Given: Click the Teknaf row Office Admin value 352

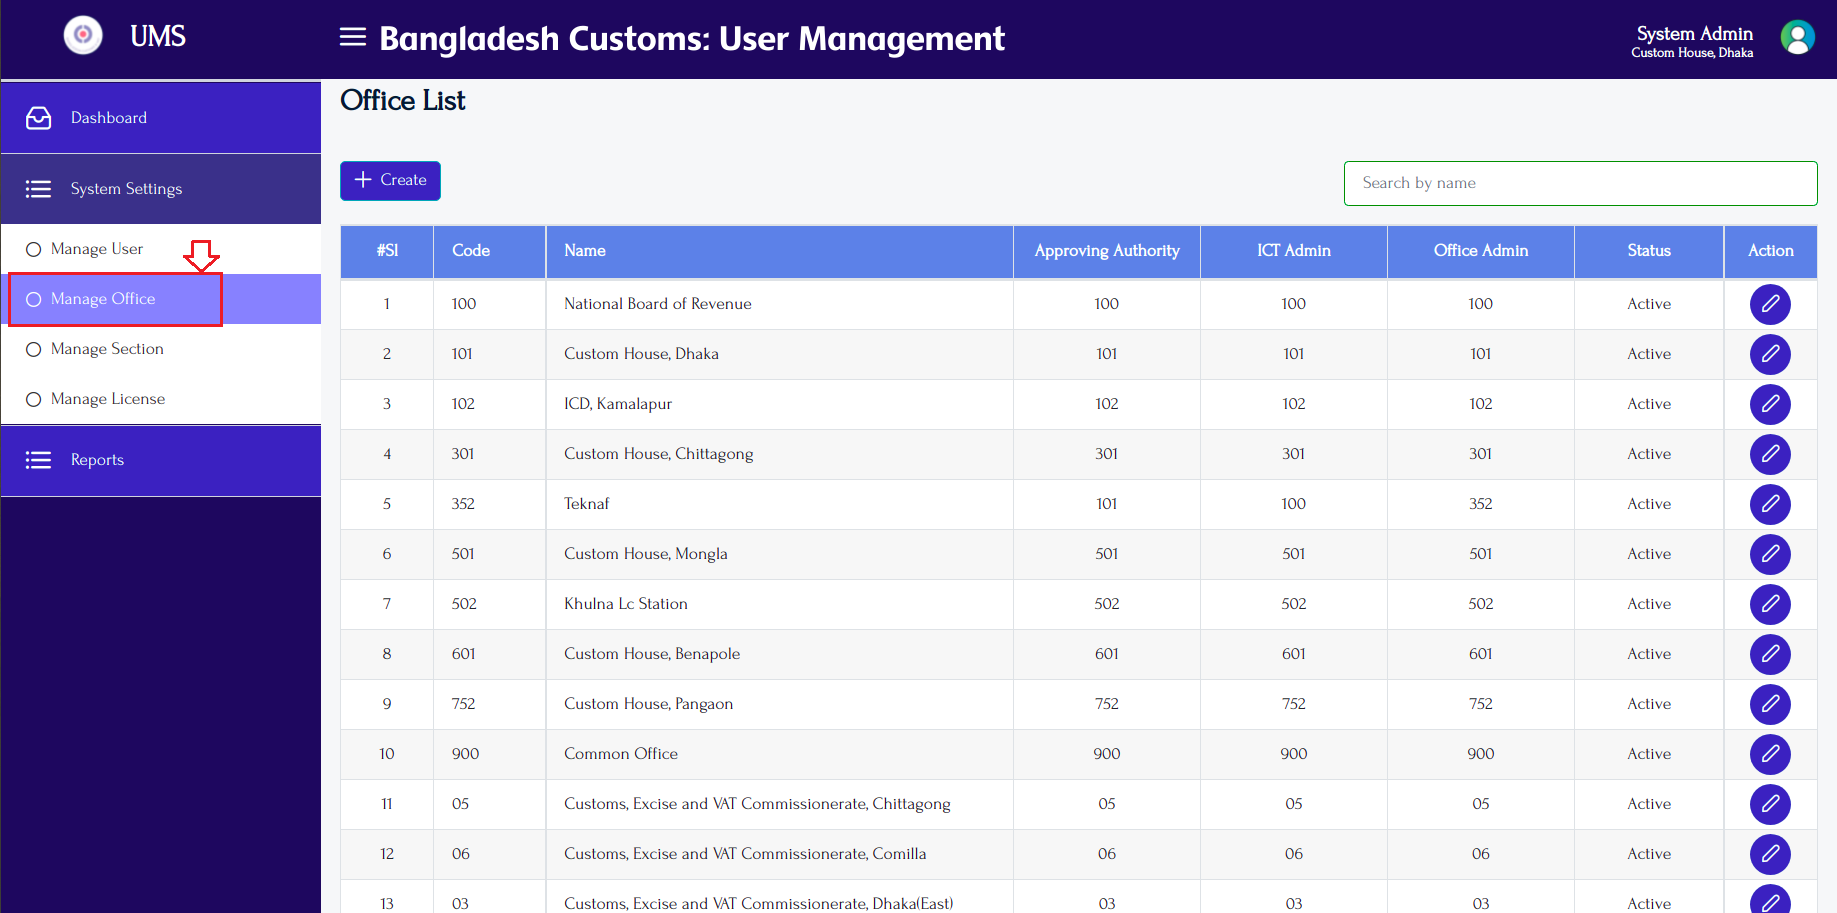Looking at the screenshot, I should click(x=1481, y=504).
